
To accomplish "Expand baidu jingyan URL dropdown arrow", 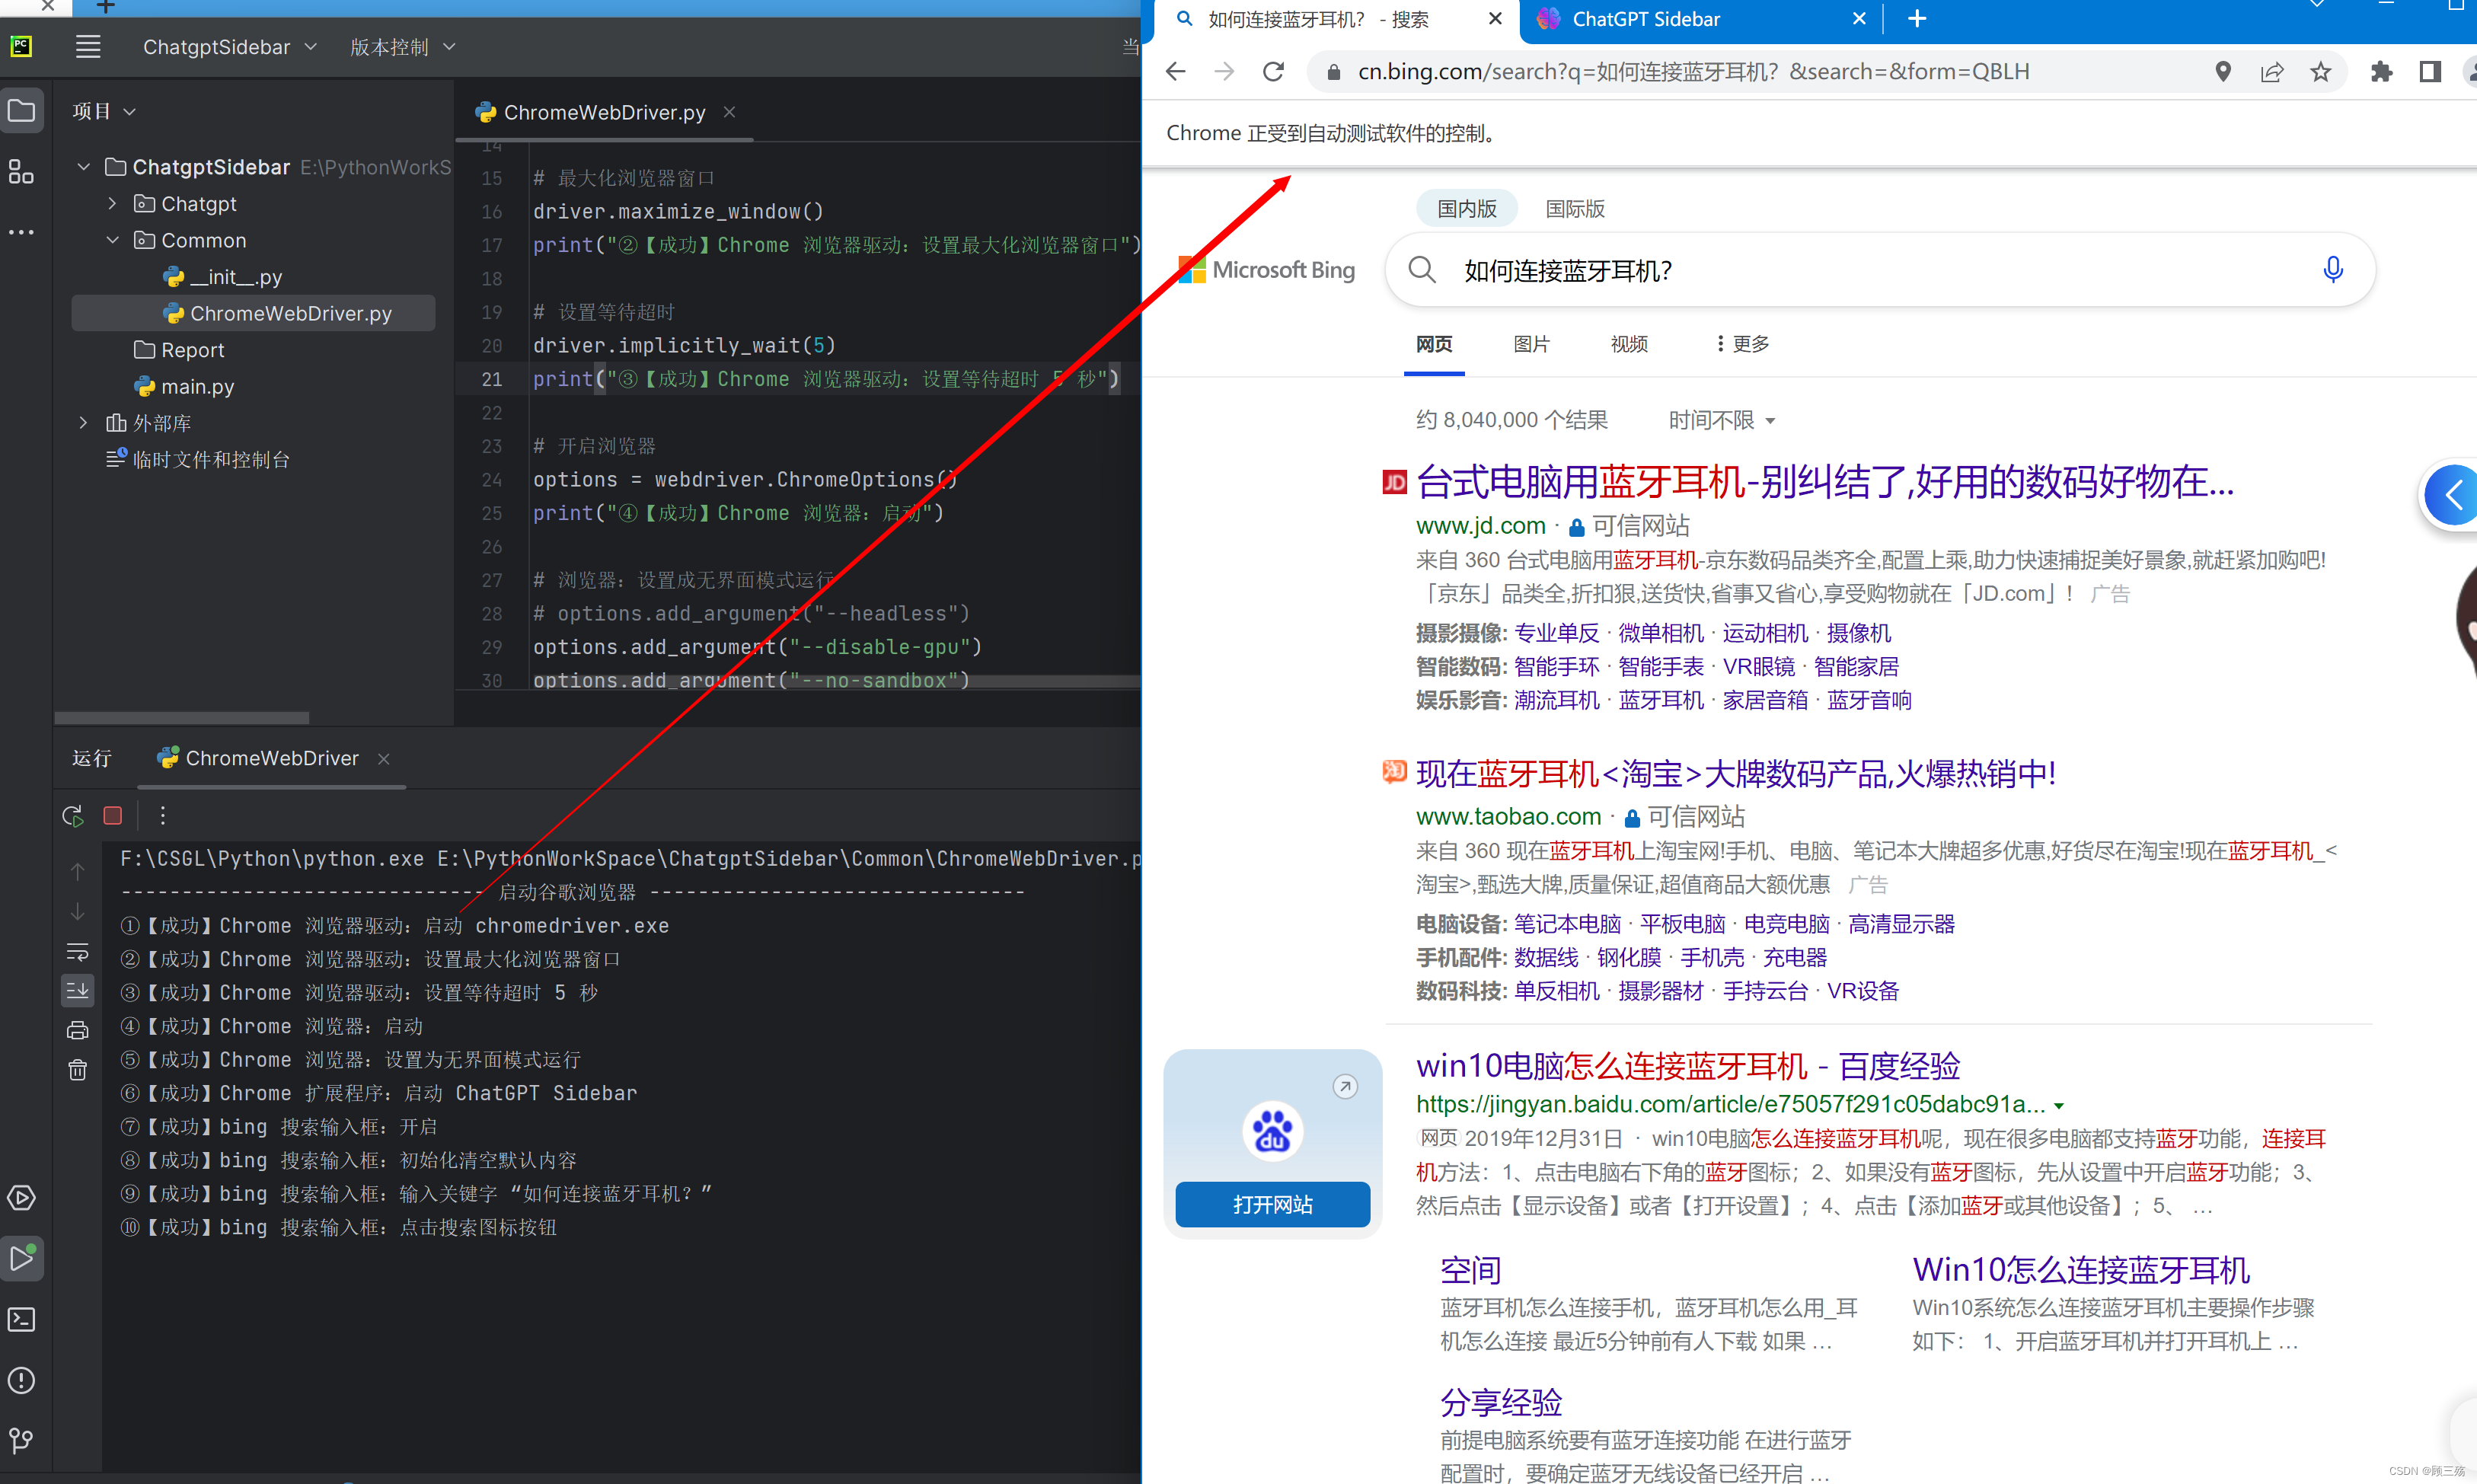I will [2059, 1106].
